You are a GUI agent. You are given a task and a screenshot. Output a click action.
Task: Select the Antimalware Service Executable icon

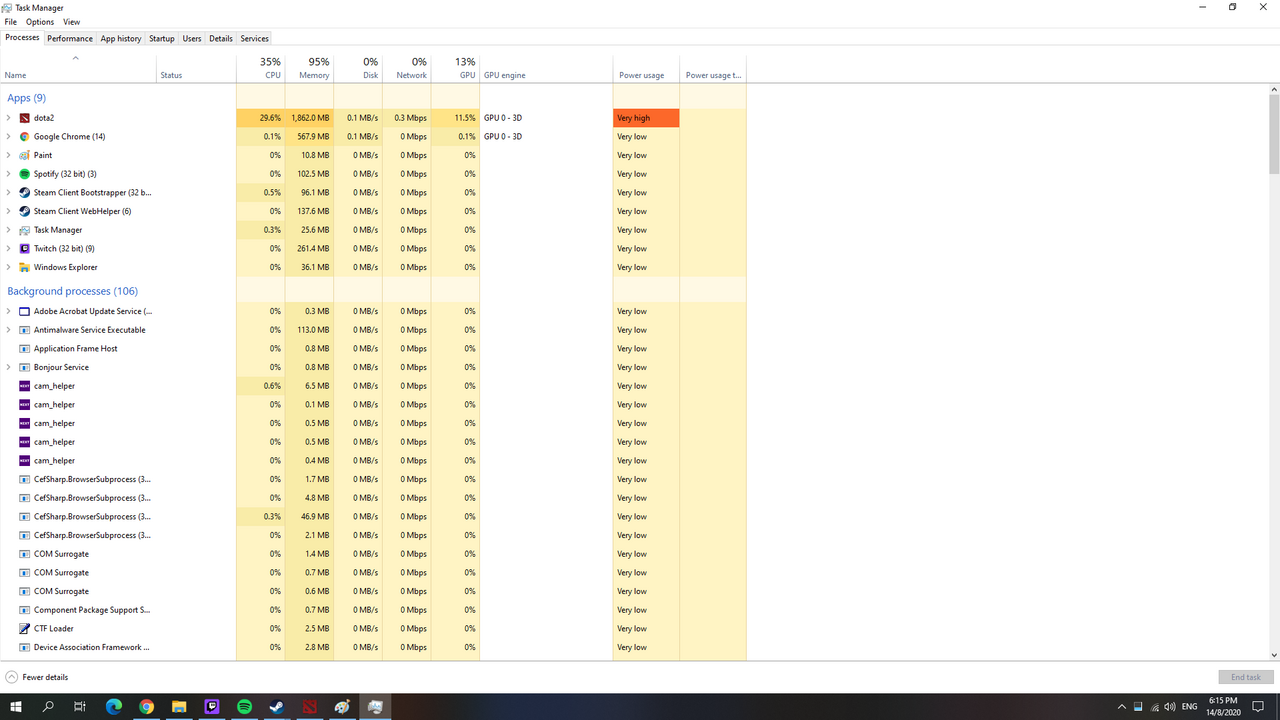click(25, 330)
